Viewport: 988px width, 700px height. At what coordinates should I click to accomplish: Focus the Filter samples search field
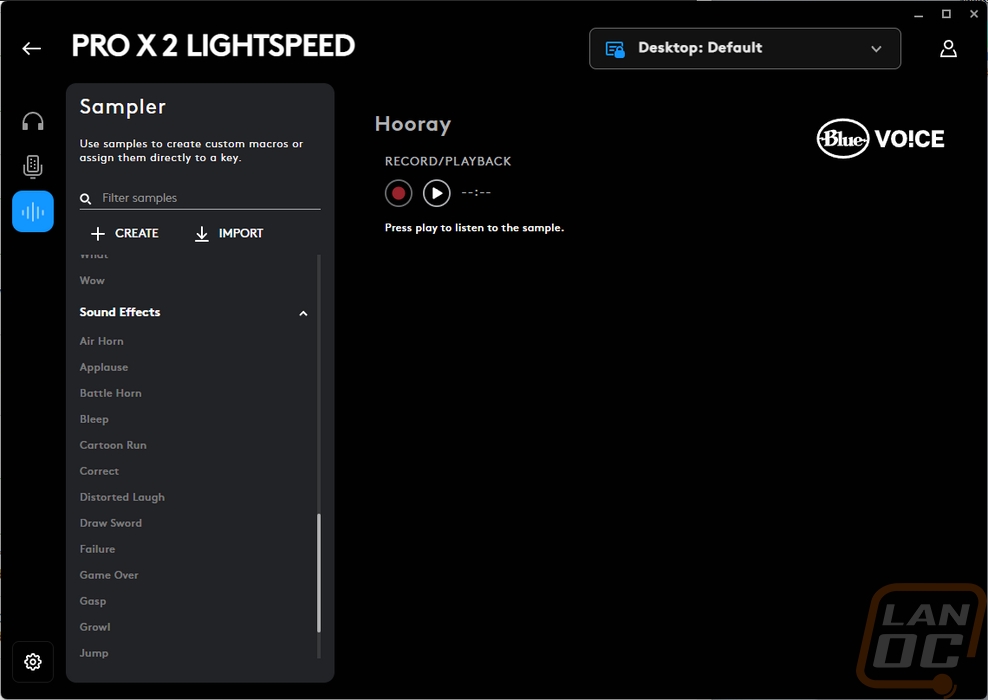200,198
